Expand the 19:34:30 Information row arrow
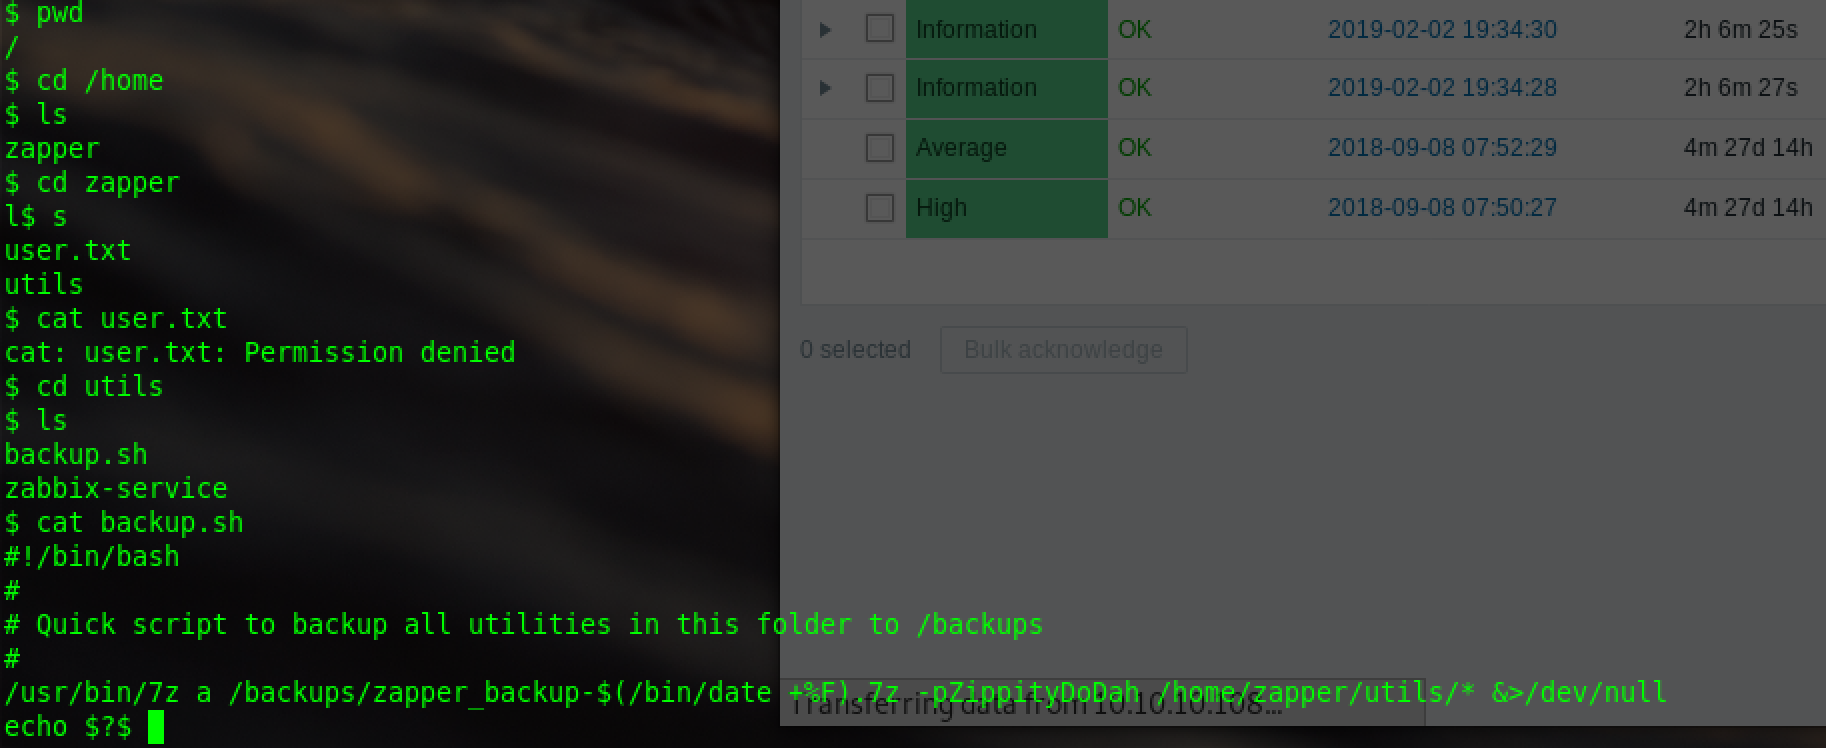The image size is (1826, 748). pos(825,30)
